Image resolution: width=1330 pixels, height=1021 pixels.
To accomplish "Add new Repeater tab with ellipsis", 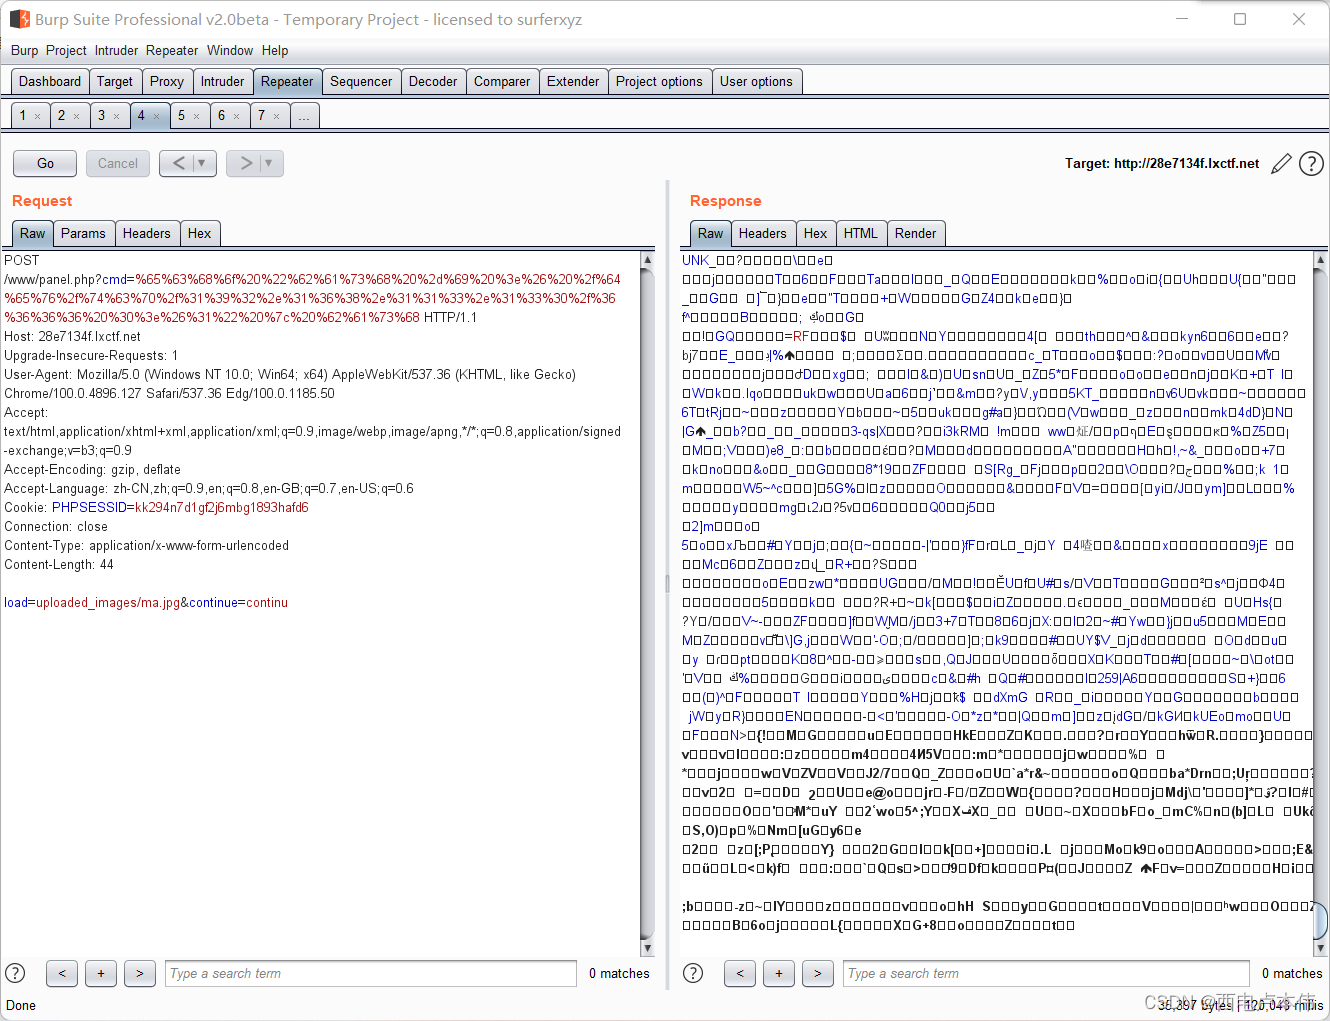I will click(304, 116).
